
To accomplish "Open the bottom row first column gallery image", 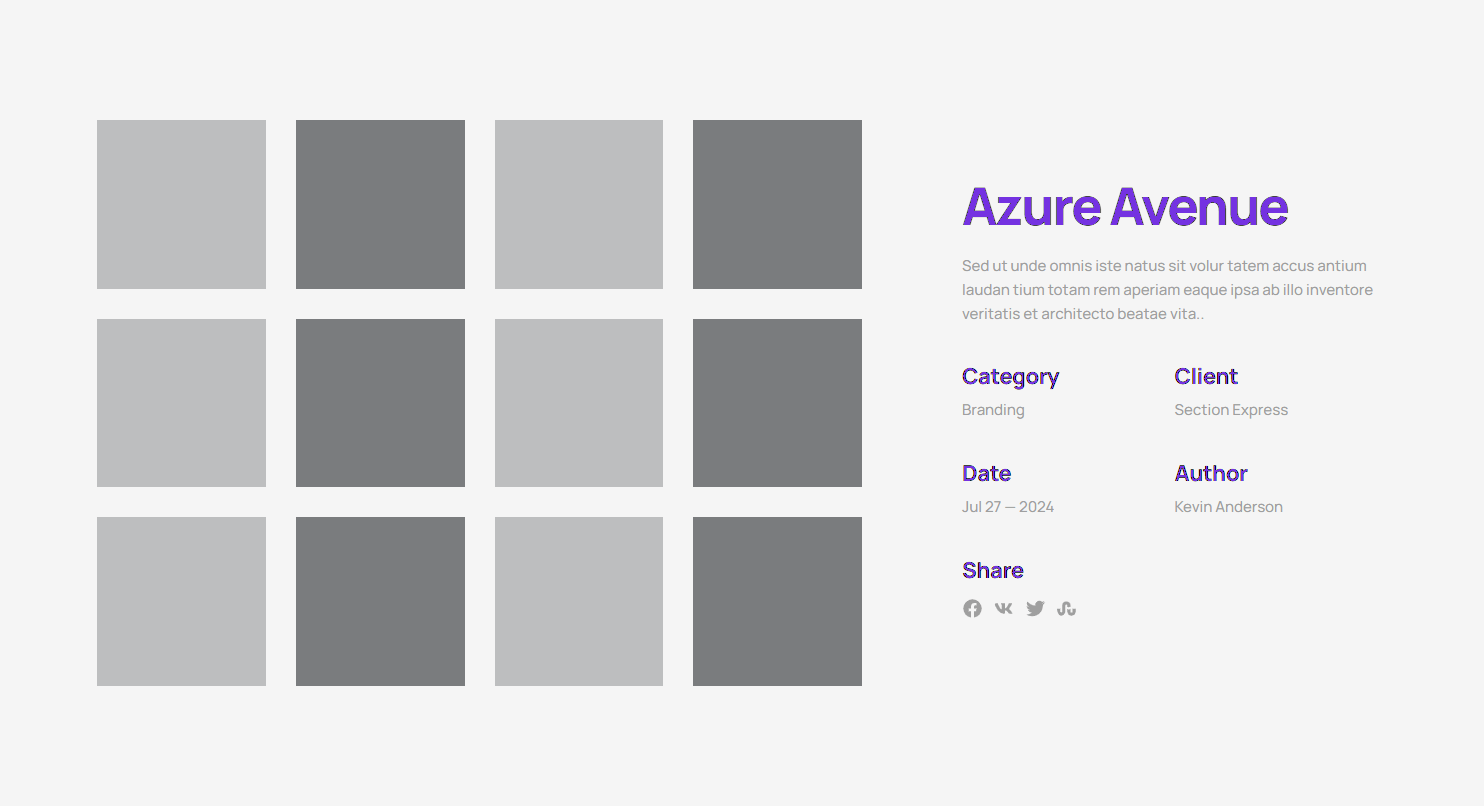I will (x=181, y=601).
